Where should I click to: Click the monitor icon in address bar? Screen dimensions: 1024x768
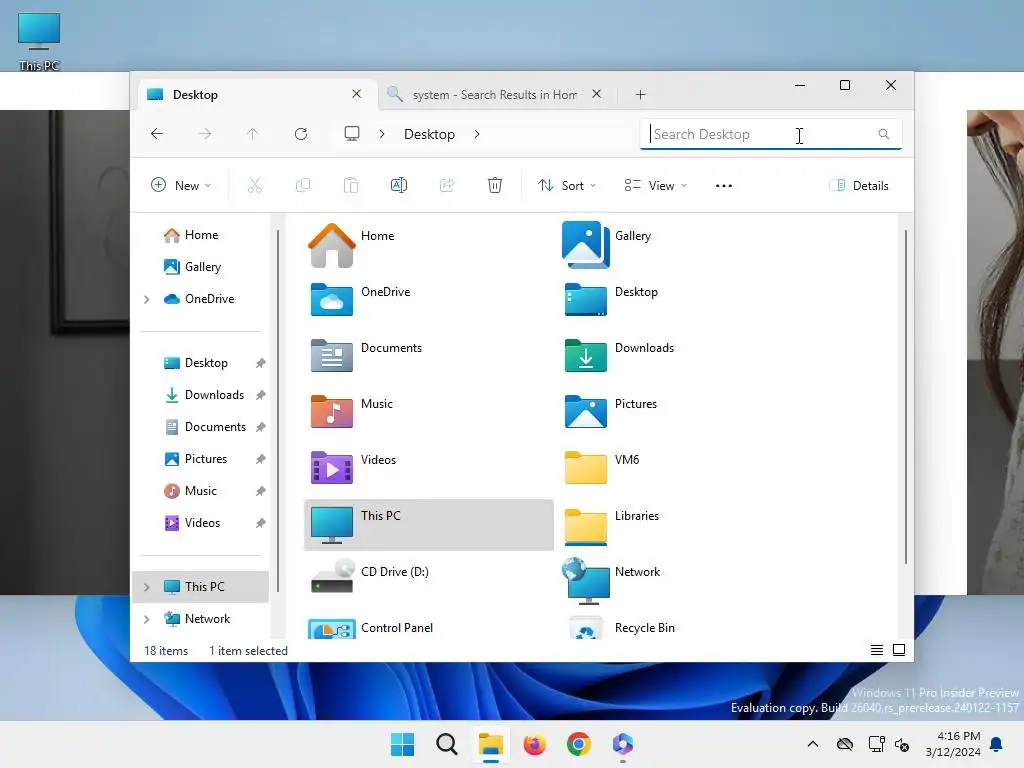[x=352, y=134]
